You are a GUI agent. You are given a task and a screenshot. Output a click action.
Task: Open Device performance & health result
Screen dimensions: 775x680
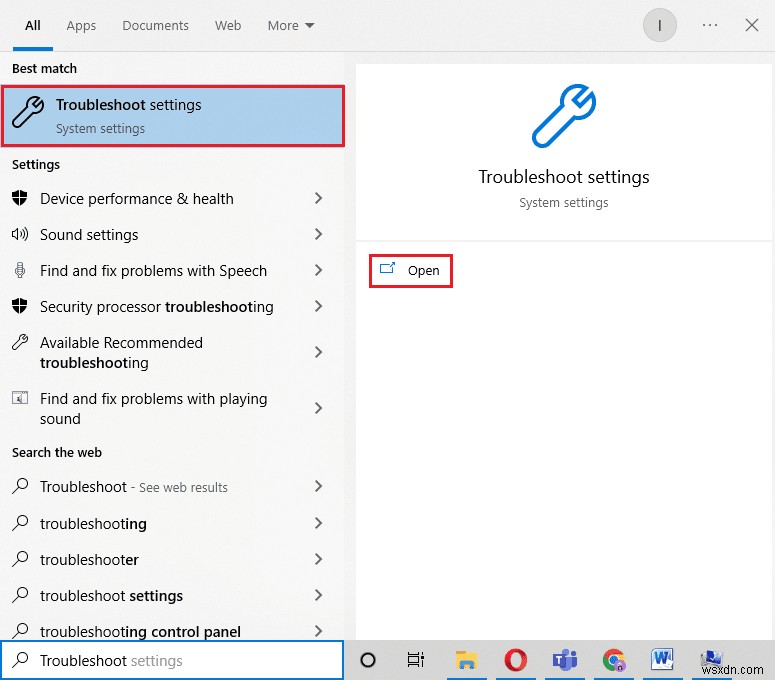tap(172, 199)
